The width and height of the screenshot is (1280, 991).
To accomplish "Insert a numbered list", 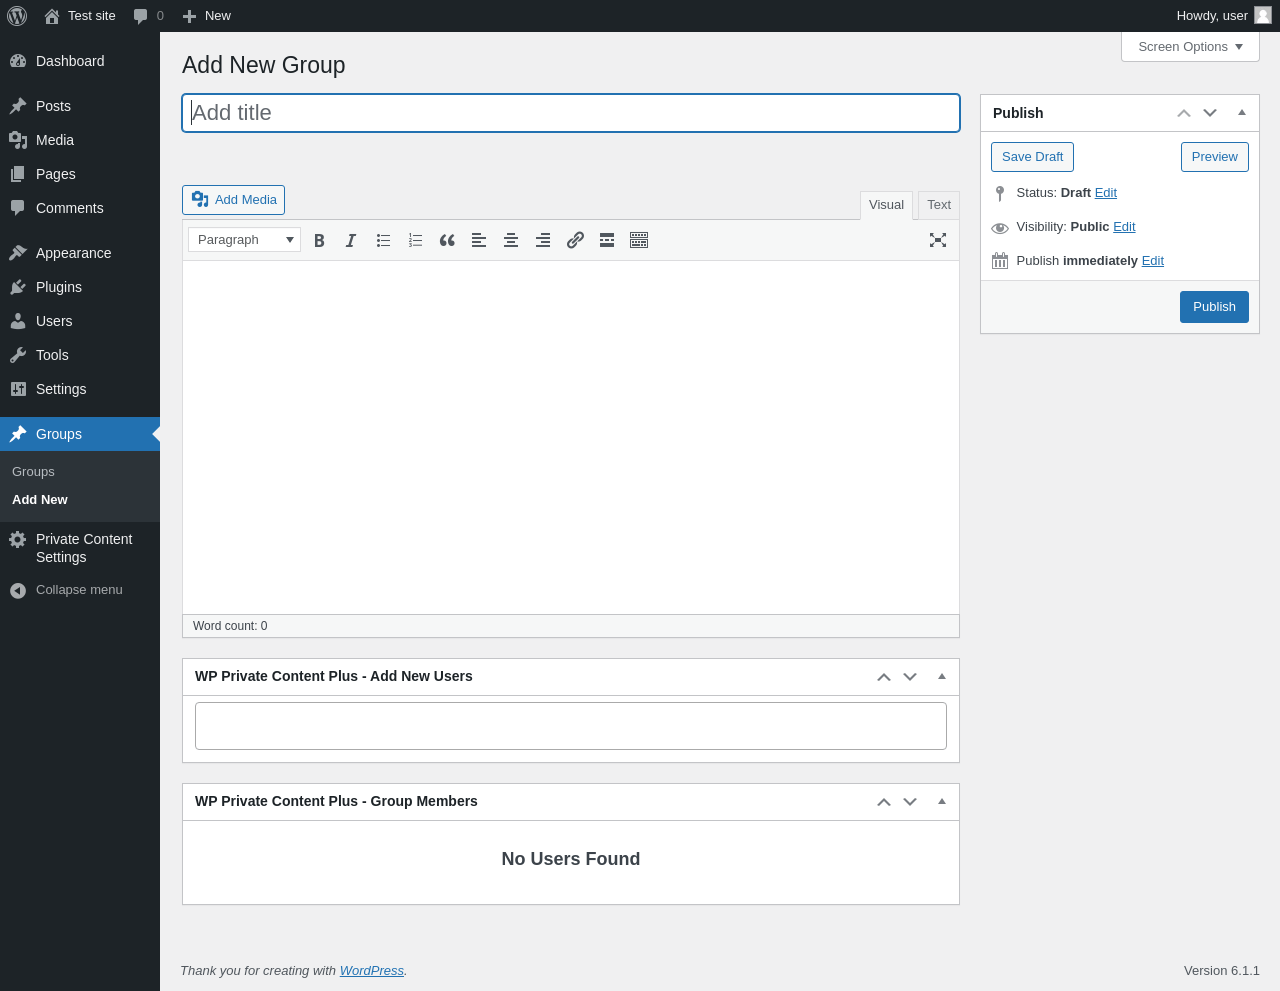I will point(415,240).
